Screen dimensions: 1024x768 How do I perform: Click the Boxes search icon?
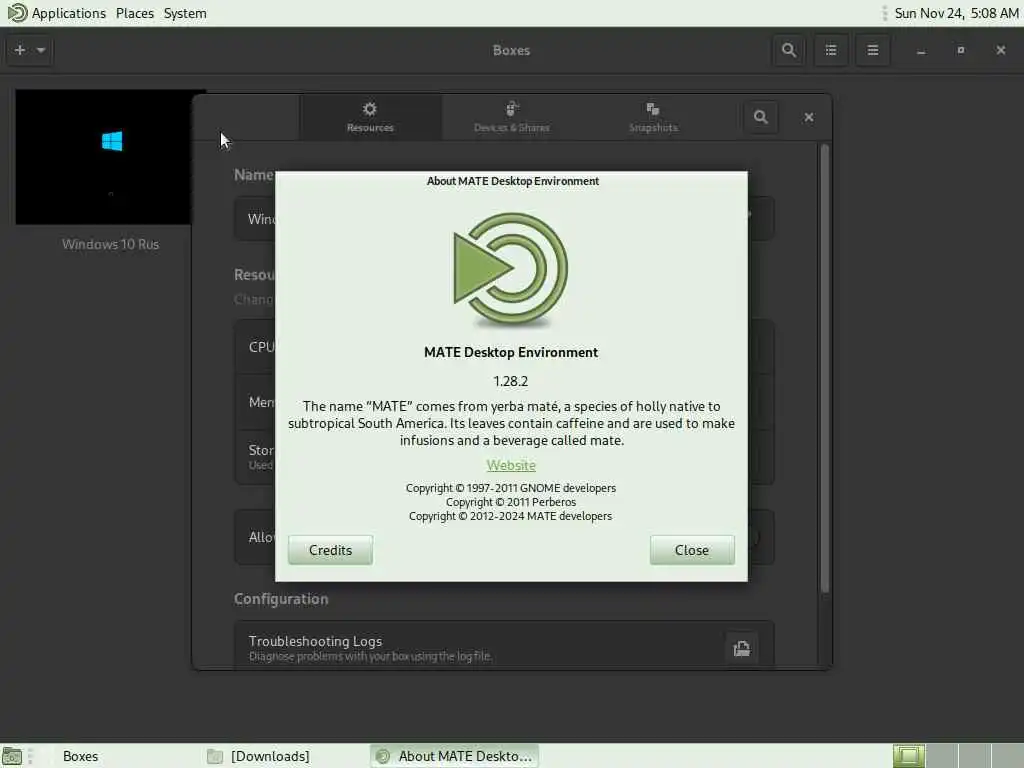(789, 50)
